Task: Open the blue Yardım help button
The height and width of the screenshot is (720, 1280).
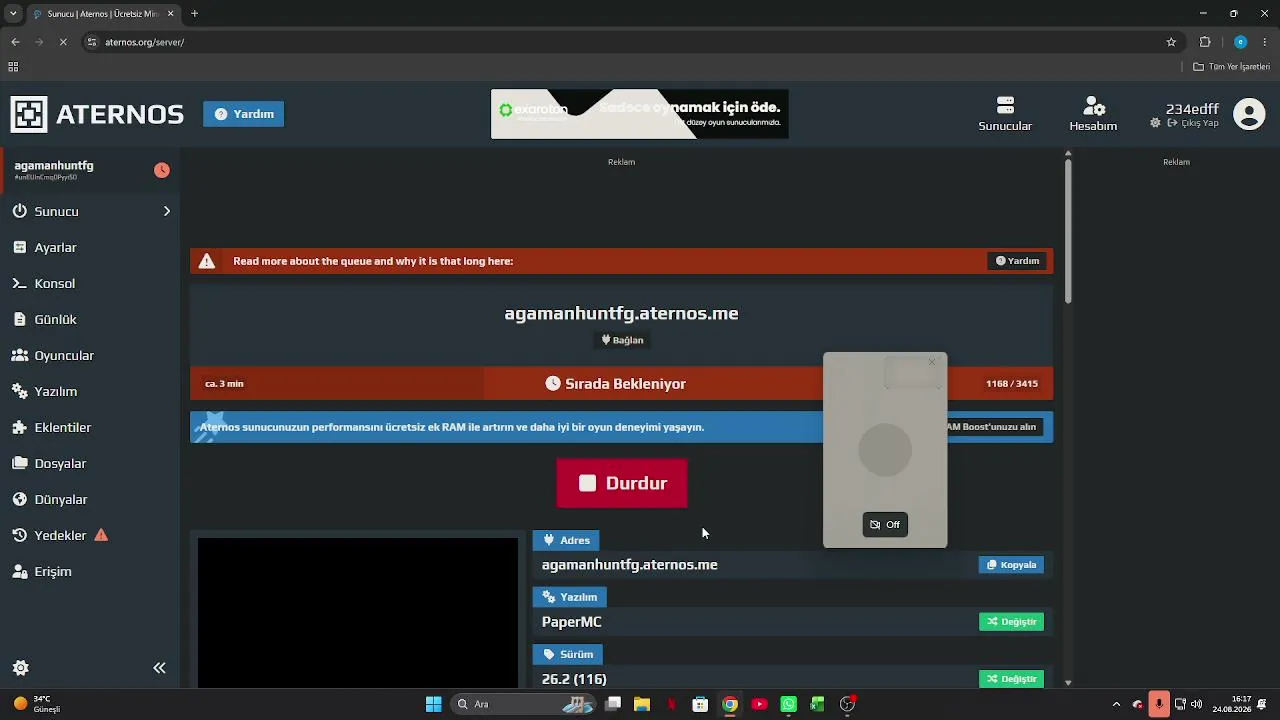Action: (244, 114)
